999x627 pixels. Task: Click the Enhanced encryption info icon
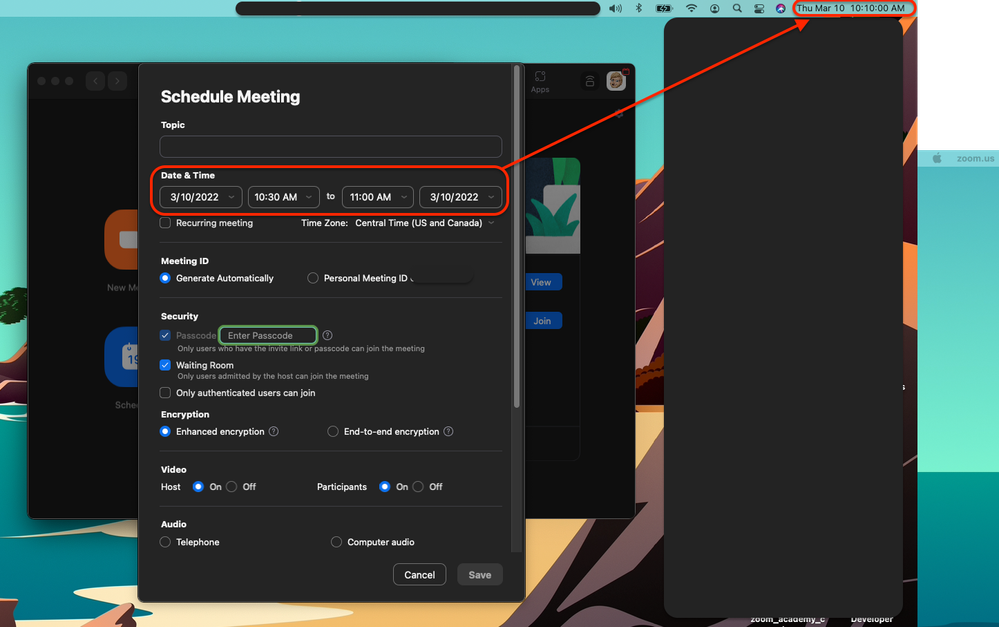click(x=273, y=432)
